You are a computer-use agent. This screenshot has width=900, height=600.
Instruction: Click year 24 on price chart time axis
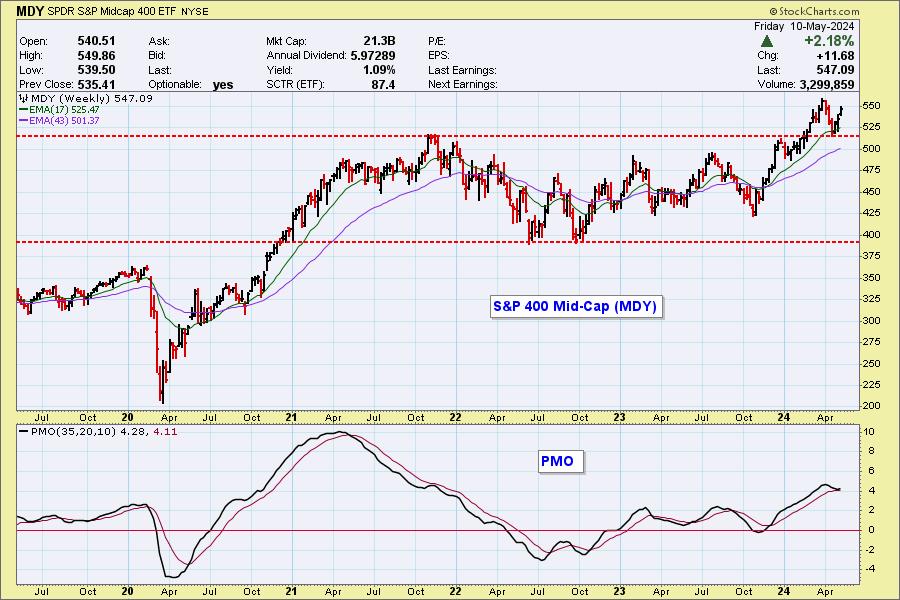pos(783,417)
